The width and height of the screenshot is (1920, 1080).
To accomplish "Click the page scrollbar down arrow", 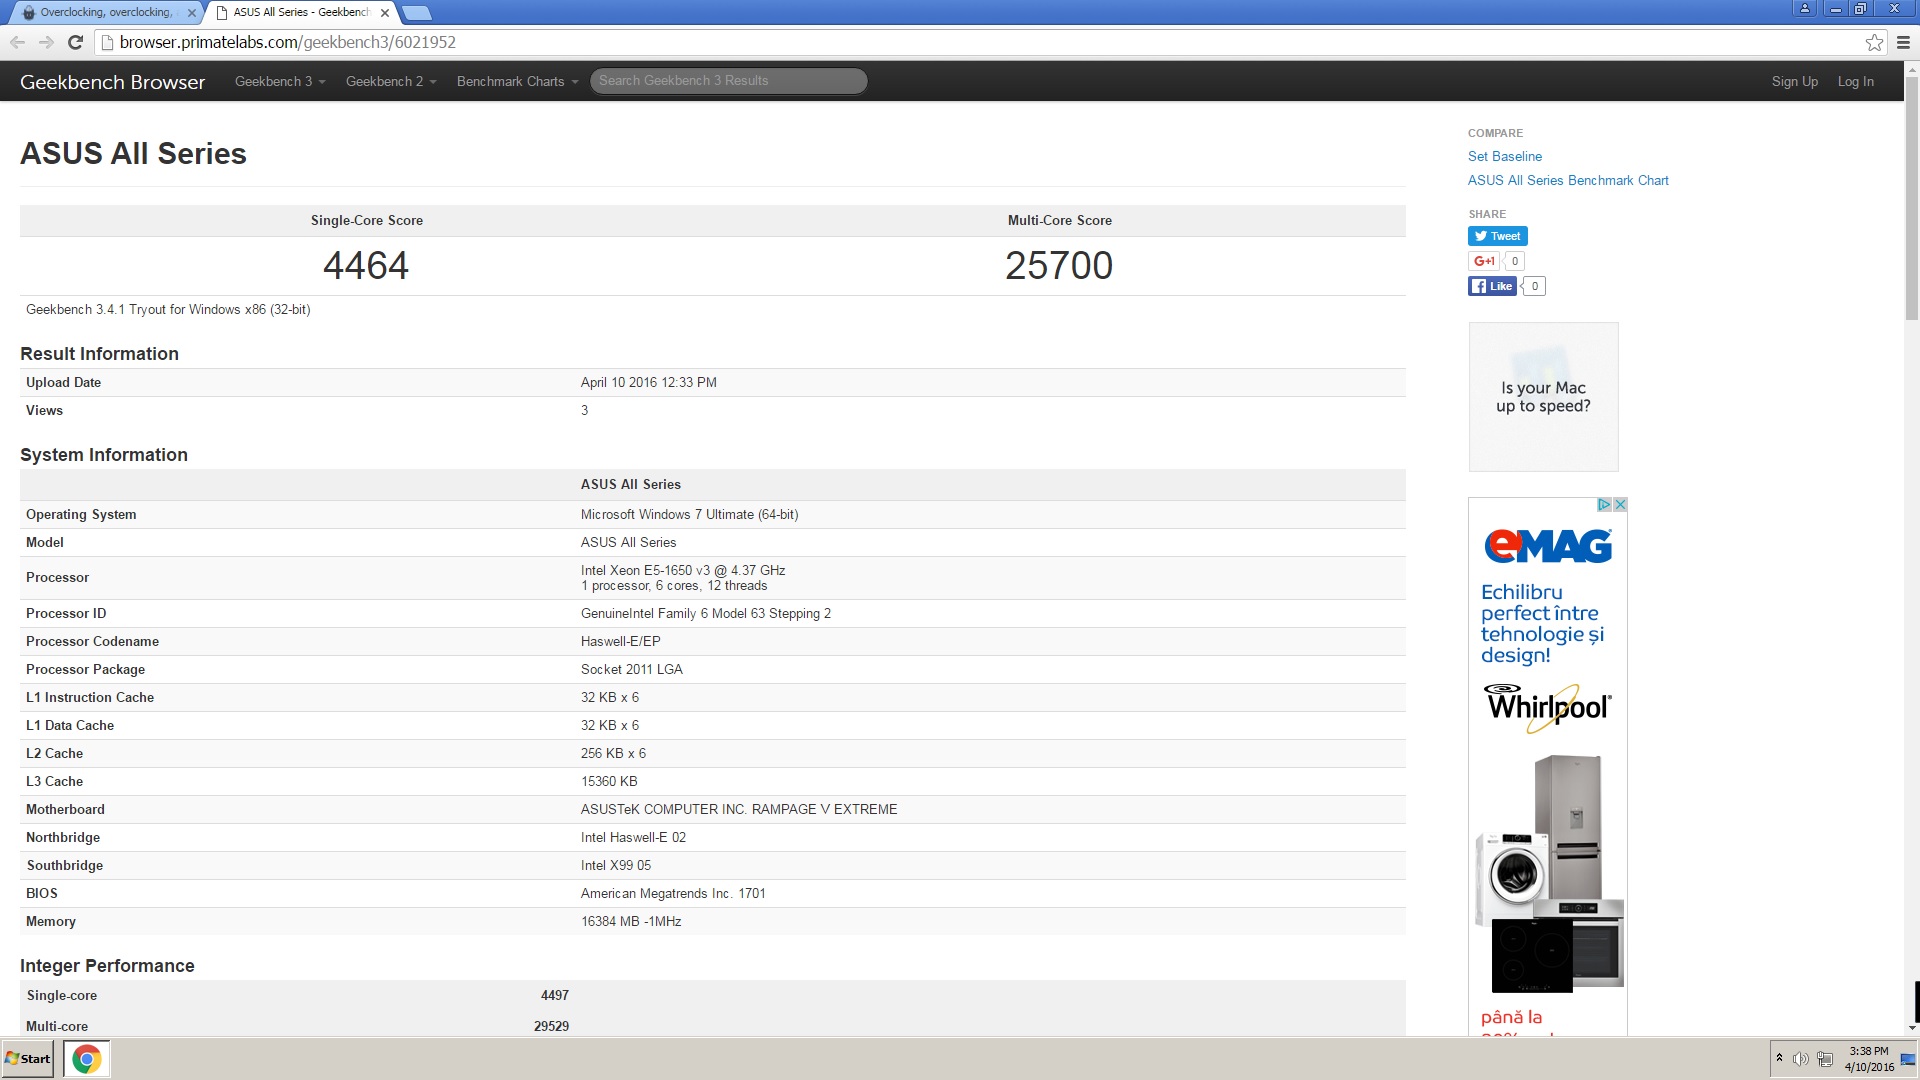I will click(1912, 1028).
